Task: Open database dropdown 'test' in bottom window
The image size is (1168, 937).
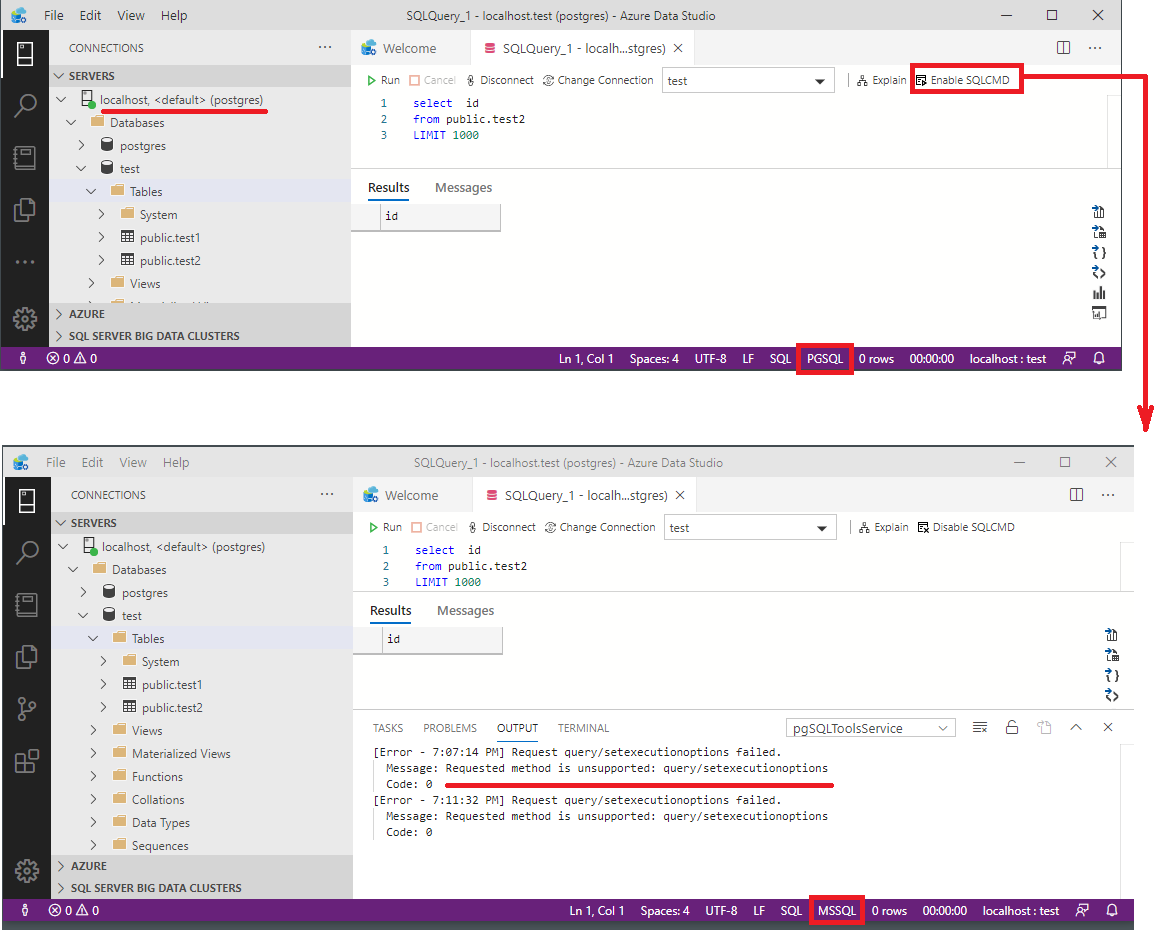Action: point(749,527)
